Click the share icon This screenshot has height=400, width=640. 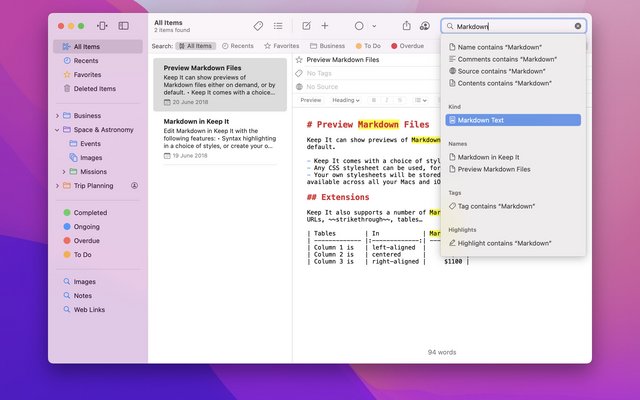tap(406, 26)
